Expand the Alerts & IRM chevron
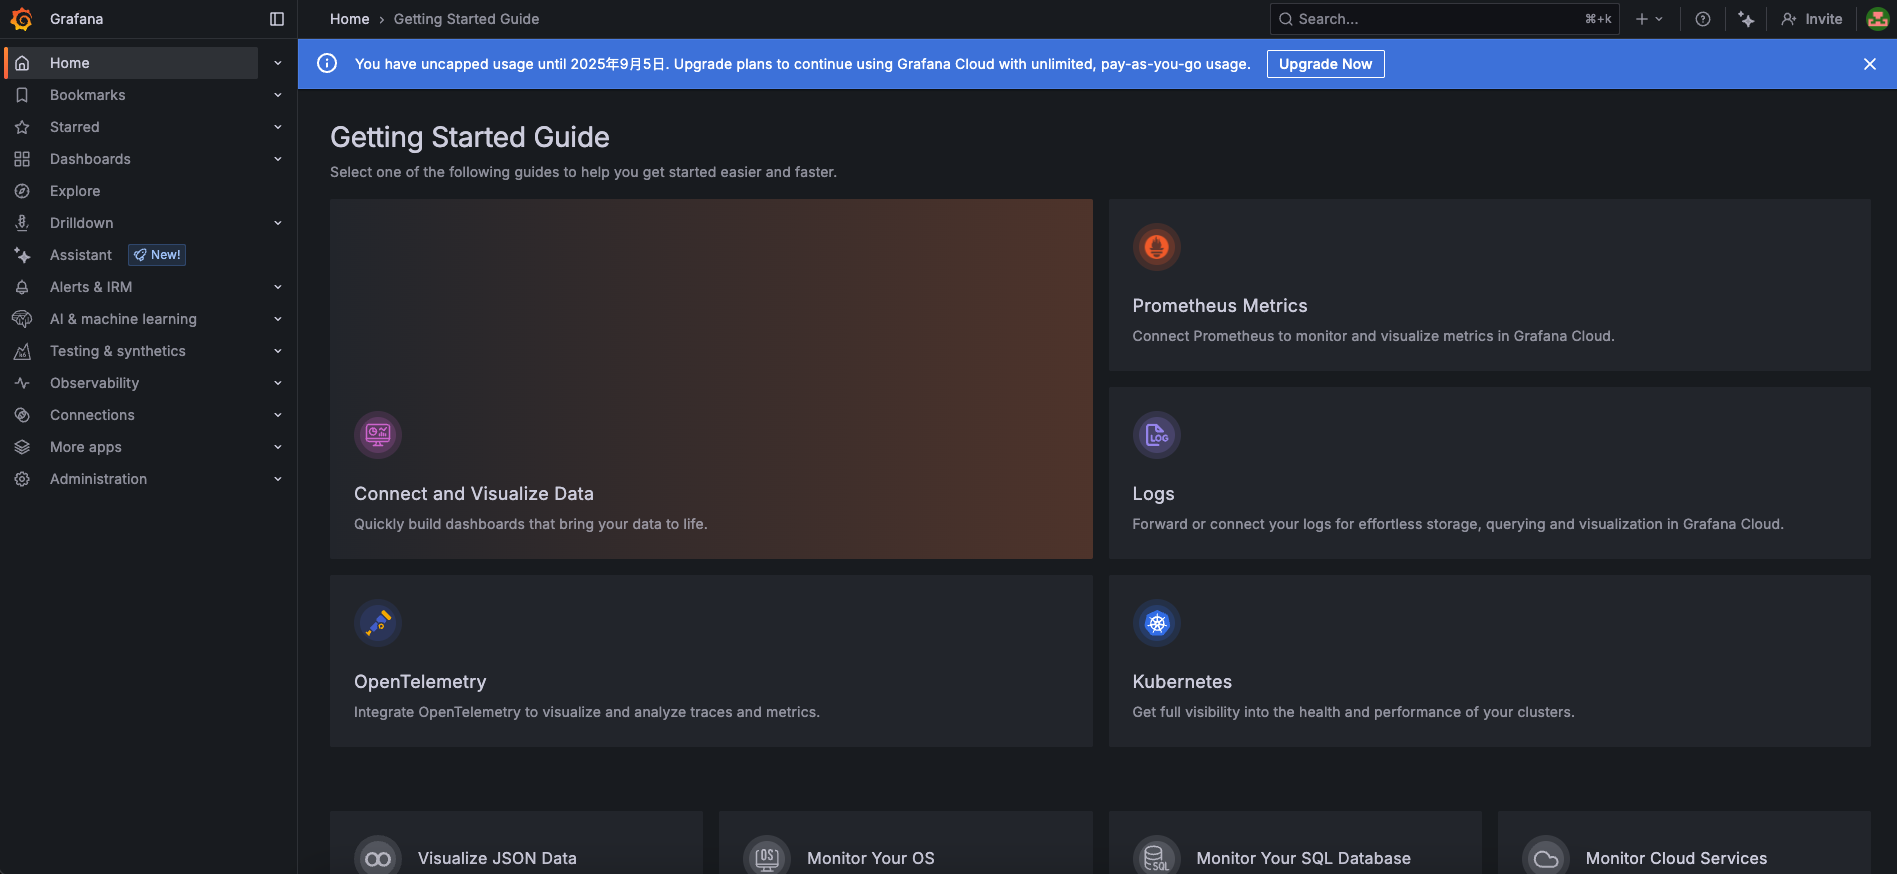This screenshot has width=1897, height=874. click(278, 287)
